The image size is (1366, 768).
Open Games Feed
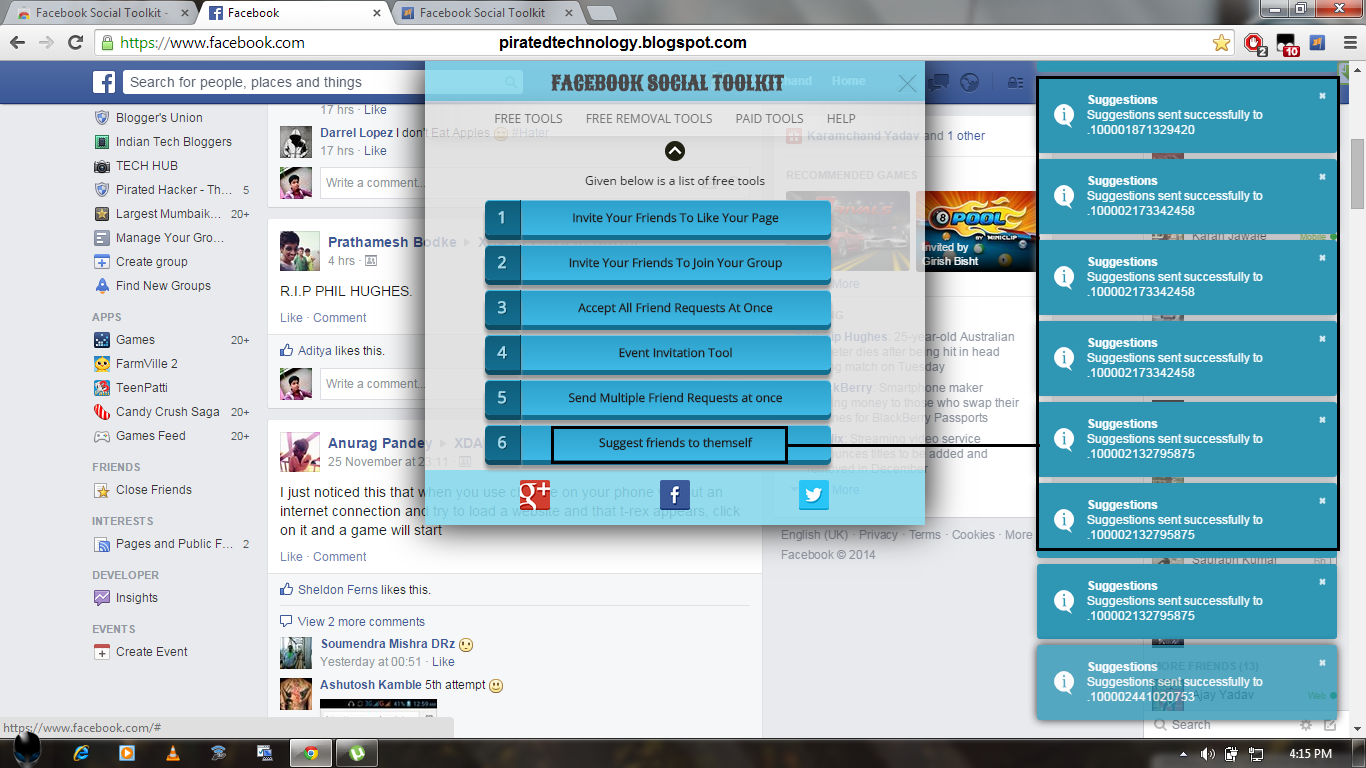tap(150, 436)
